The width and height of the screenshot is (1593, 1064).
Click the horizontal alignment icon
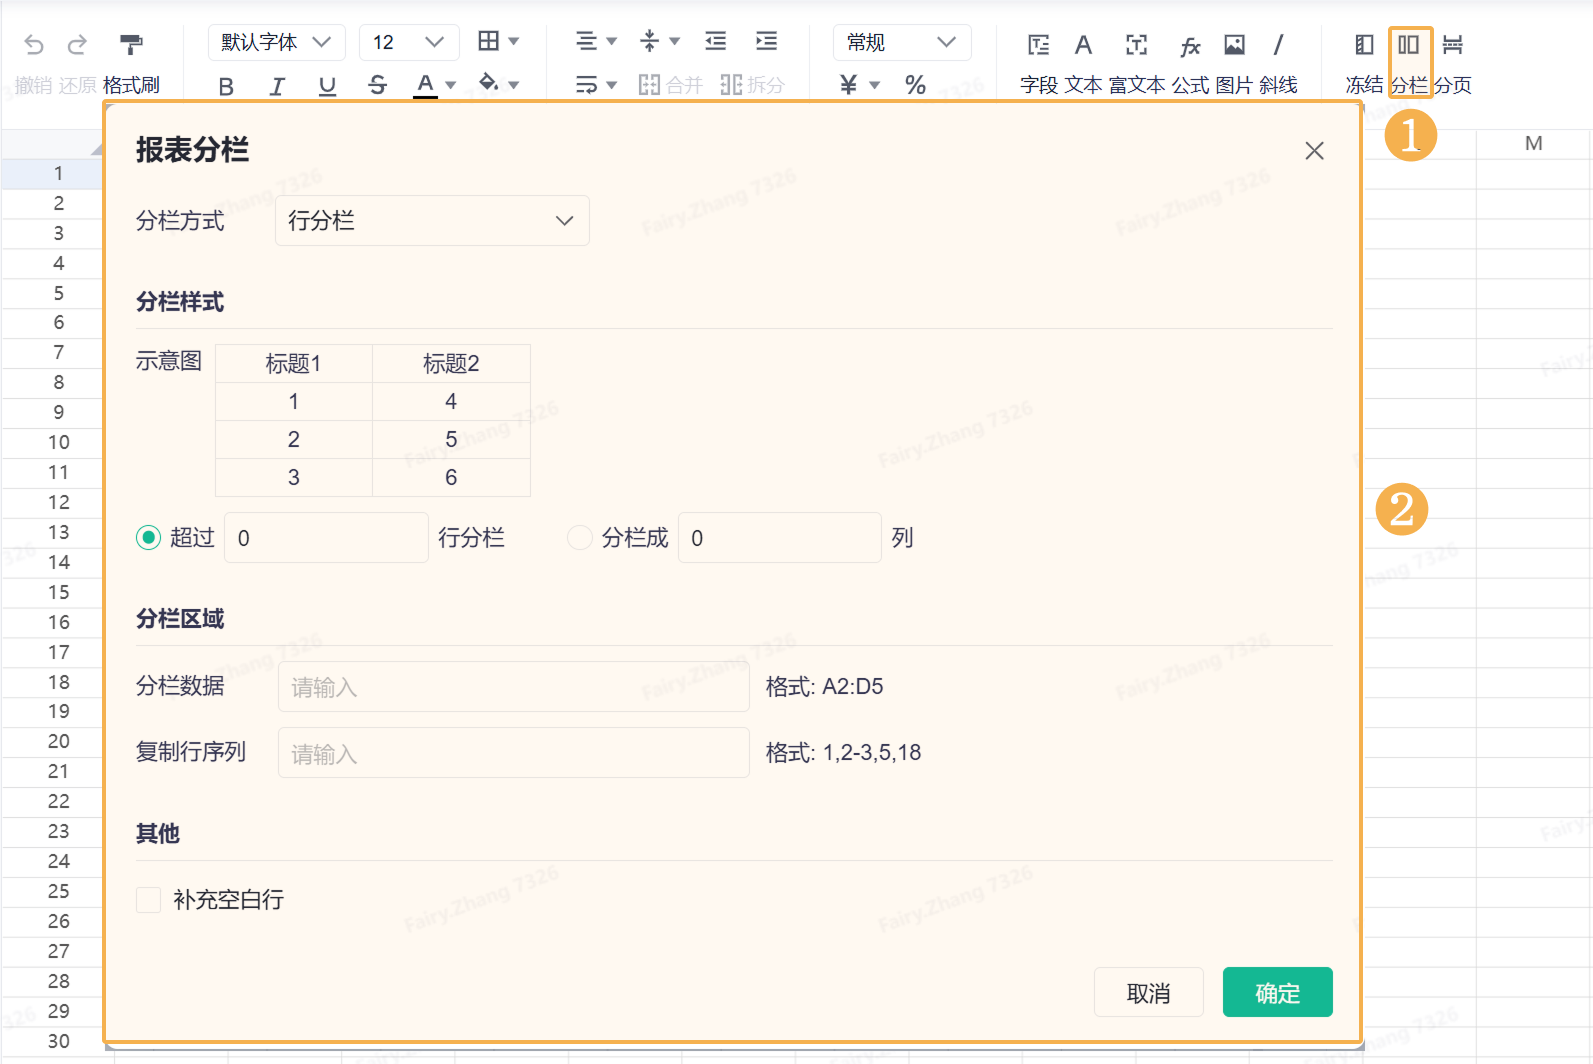(x=586, y=41)
